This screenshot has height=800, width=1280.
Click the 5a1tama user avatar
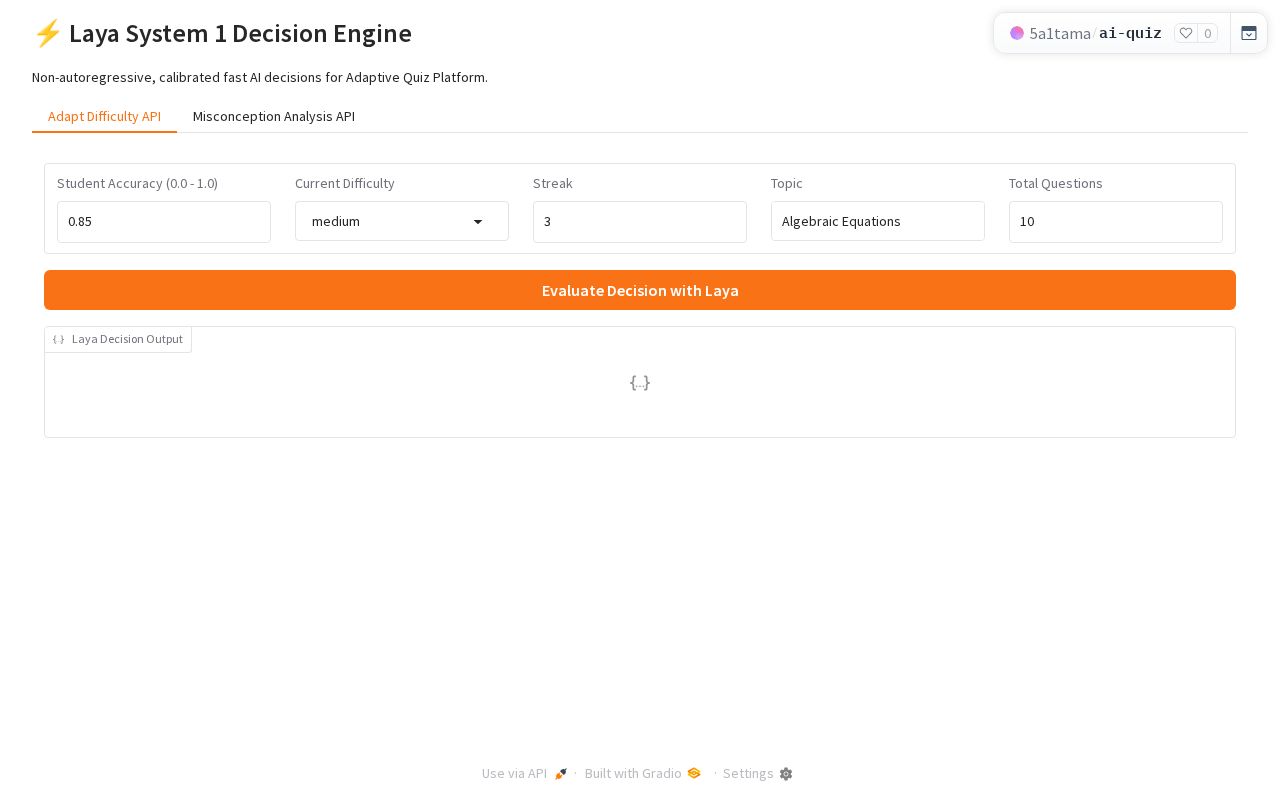pyautogui.click(x=1017, y=33)
